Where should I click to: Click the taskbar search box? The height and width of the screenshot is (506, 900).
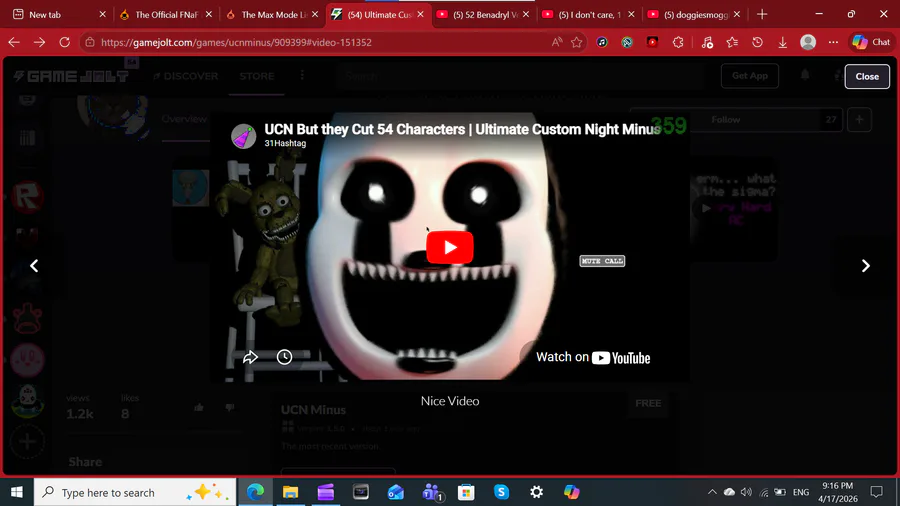pos(135,492)
